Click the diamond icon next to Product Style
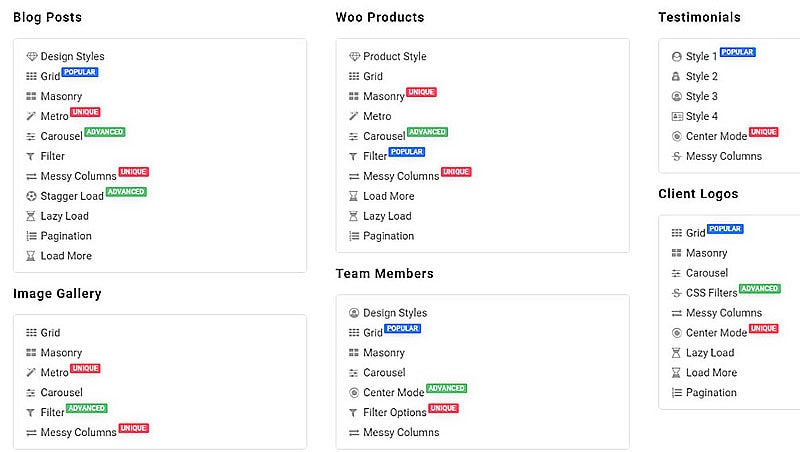Image resolution: width=800 pixels, height=452 pixels. [353, 57]
